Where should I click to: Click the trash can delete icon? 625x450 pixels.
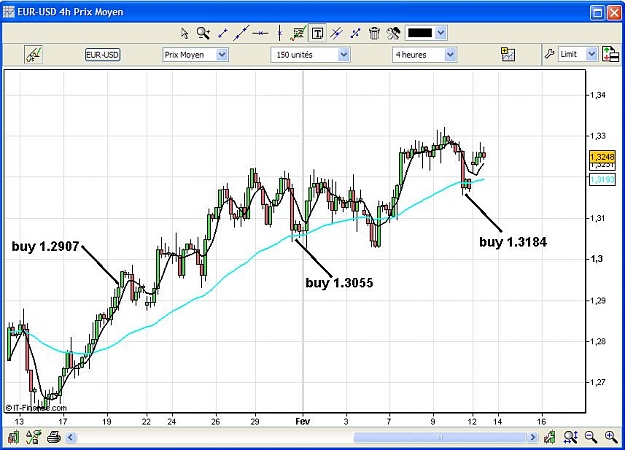tap(374, 33)
